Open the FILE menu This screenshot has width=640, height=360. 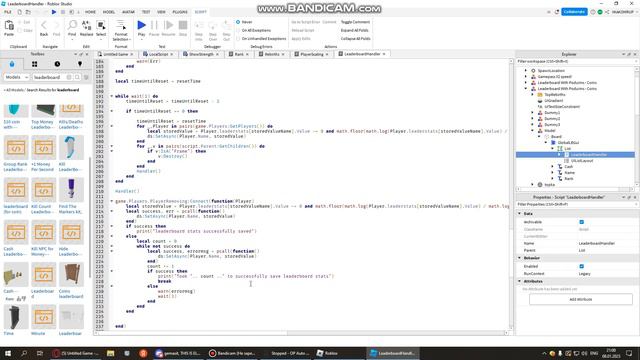tap(7, 12)
